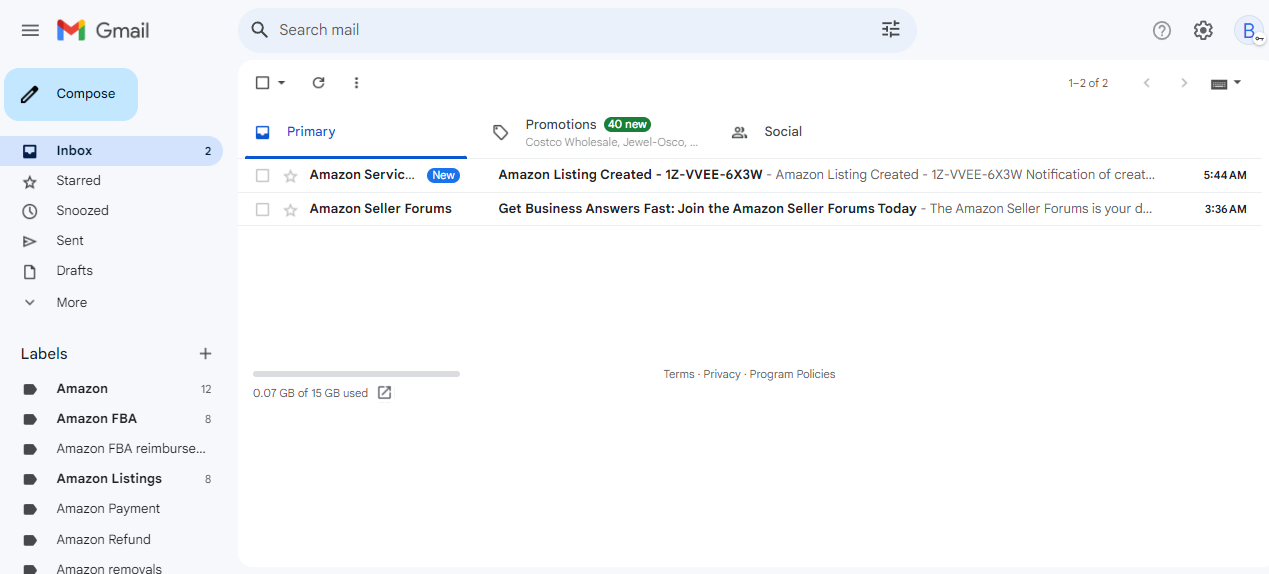Open Get Business Answers Fast email
1269x574 pixels.
(x=750, y=209)
